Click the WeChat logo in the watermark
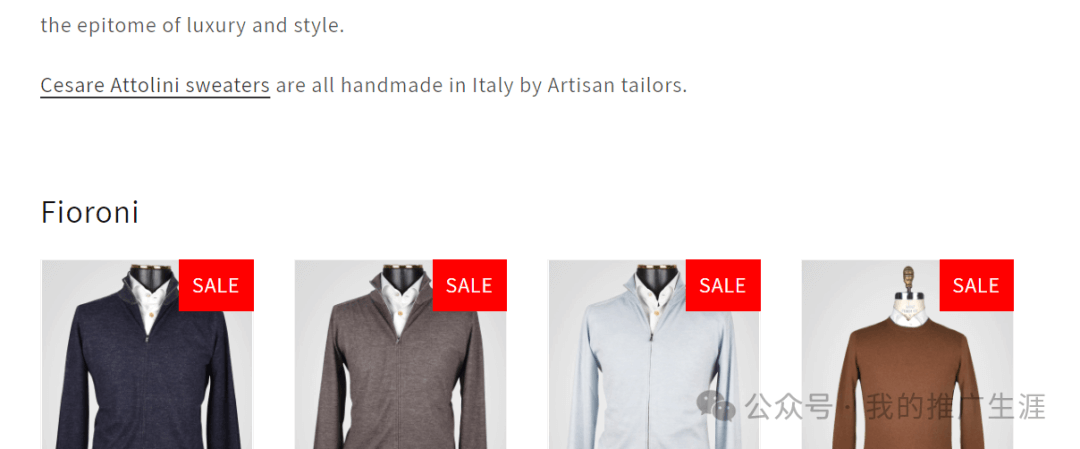The height and width of the screenshot is (449, 1080). tap(716, 406)
